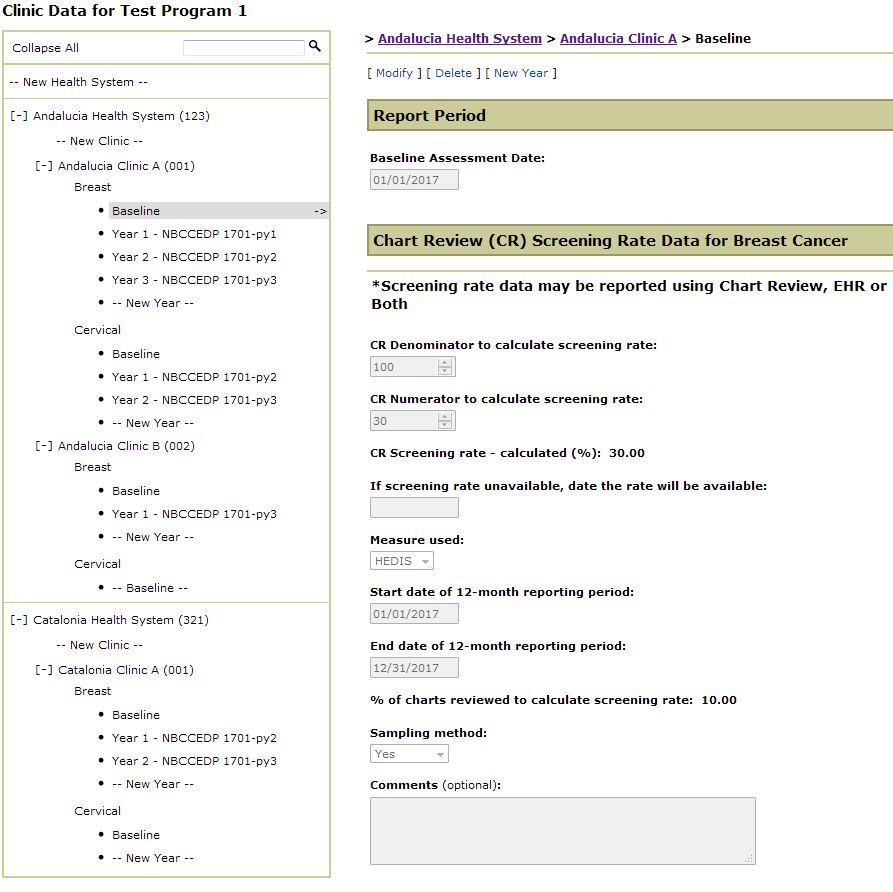Click the Delete link
This screenshot has width=893, height=892.
coord(453,73)
